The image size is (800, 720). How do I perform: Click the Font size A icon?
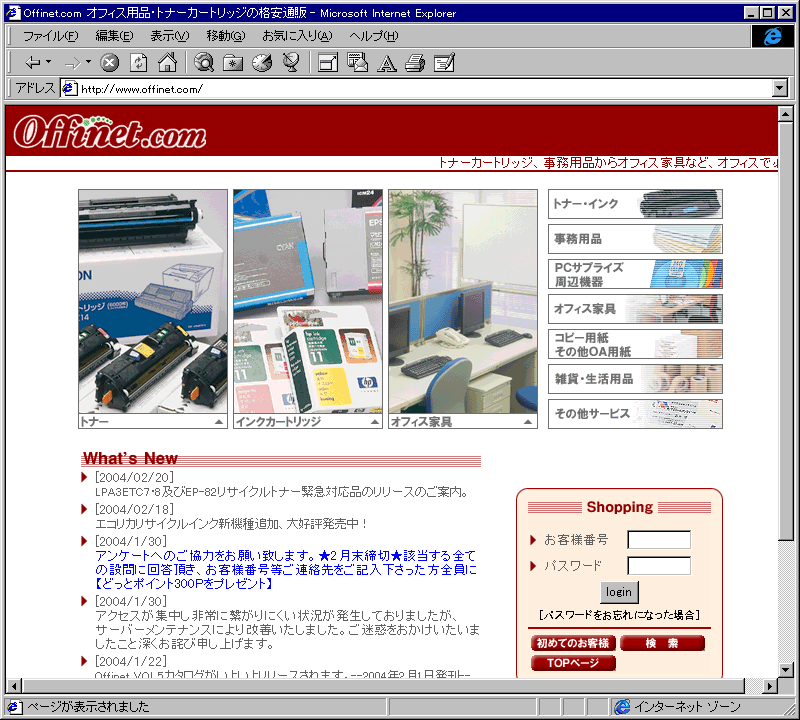(387, 63)
